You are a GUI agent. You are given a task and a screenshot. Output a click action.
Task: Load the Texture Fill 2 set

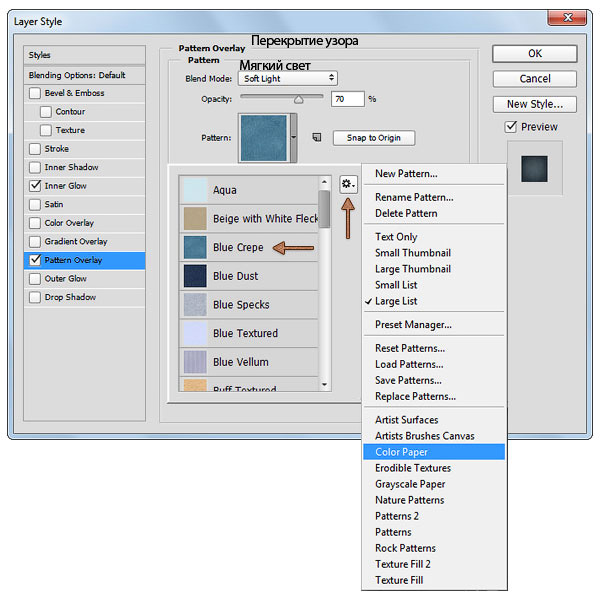pos(403,565)
